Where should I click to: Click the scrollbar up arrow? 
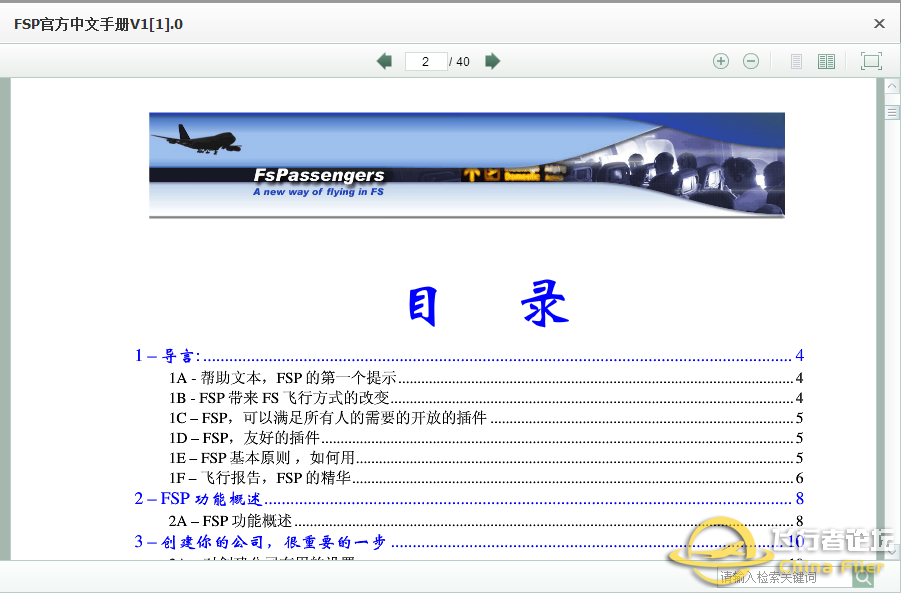[x=891, y=86]
